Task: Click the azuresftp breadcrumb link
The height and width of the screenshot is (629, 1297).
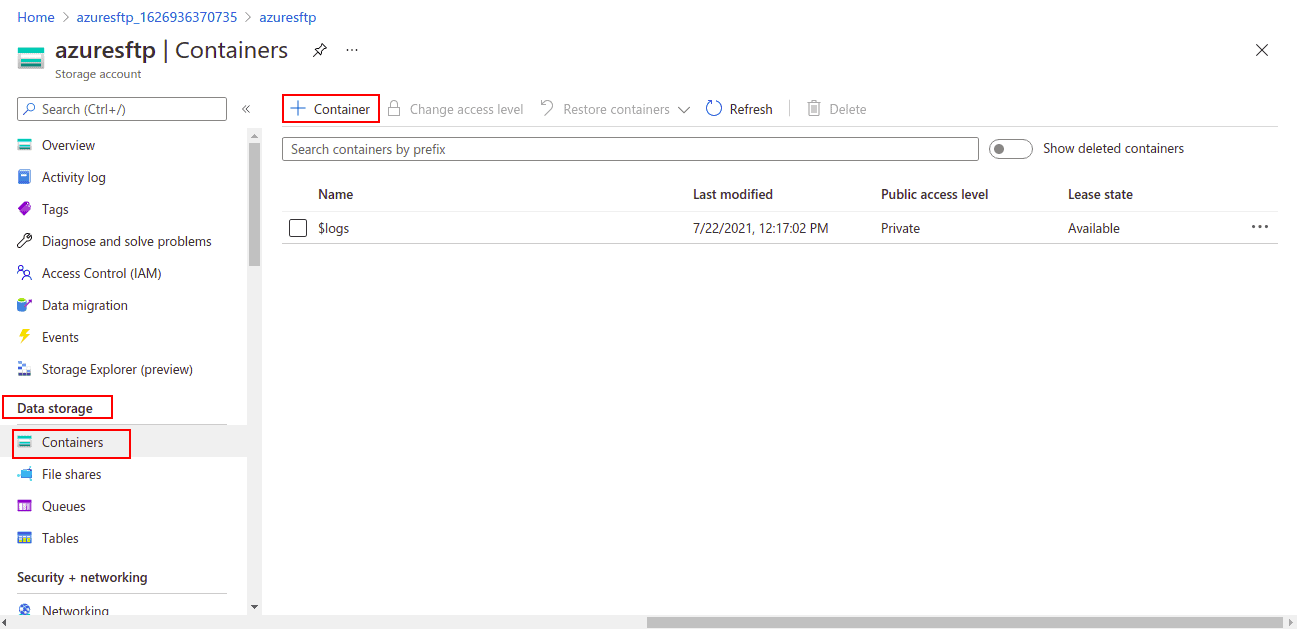Action: click(x=288, y=17)
